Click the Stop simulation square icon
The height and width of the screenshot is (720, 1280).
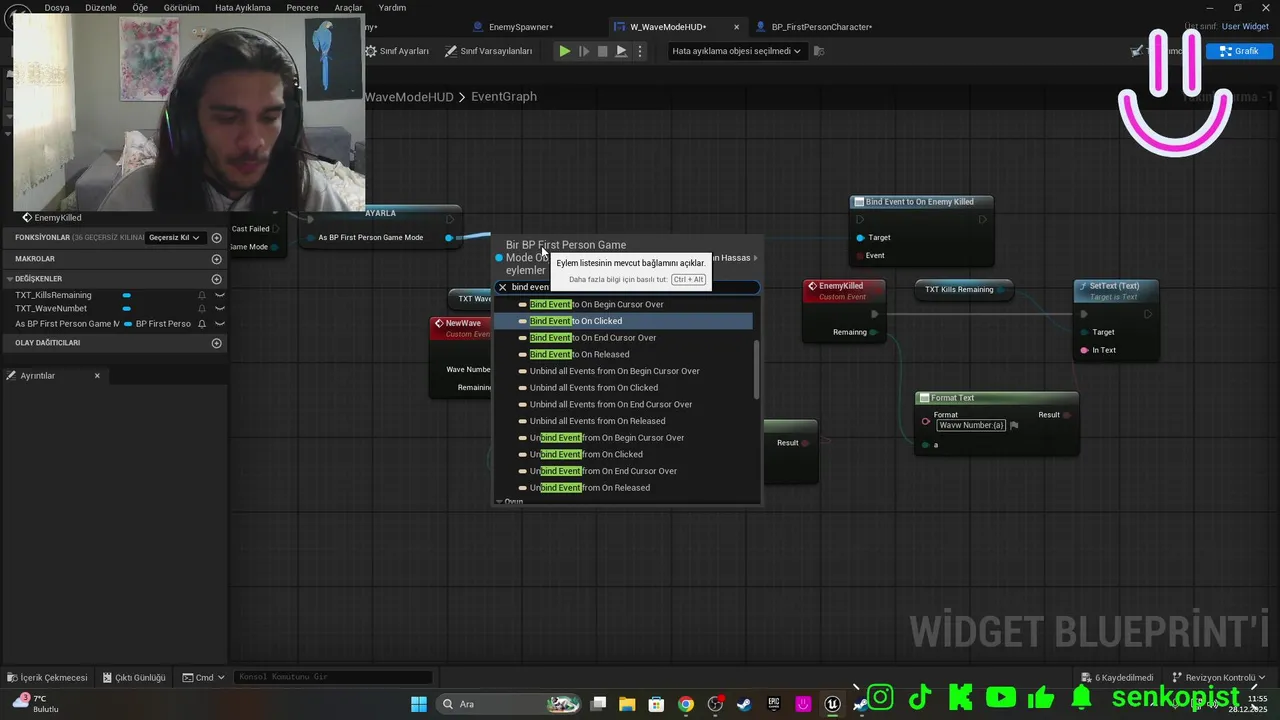[x=602, y=51]
